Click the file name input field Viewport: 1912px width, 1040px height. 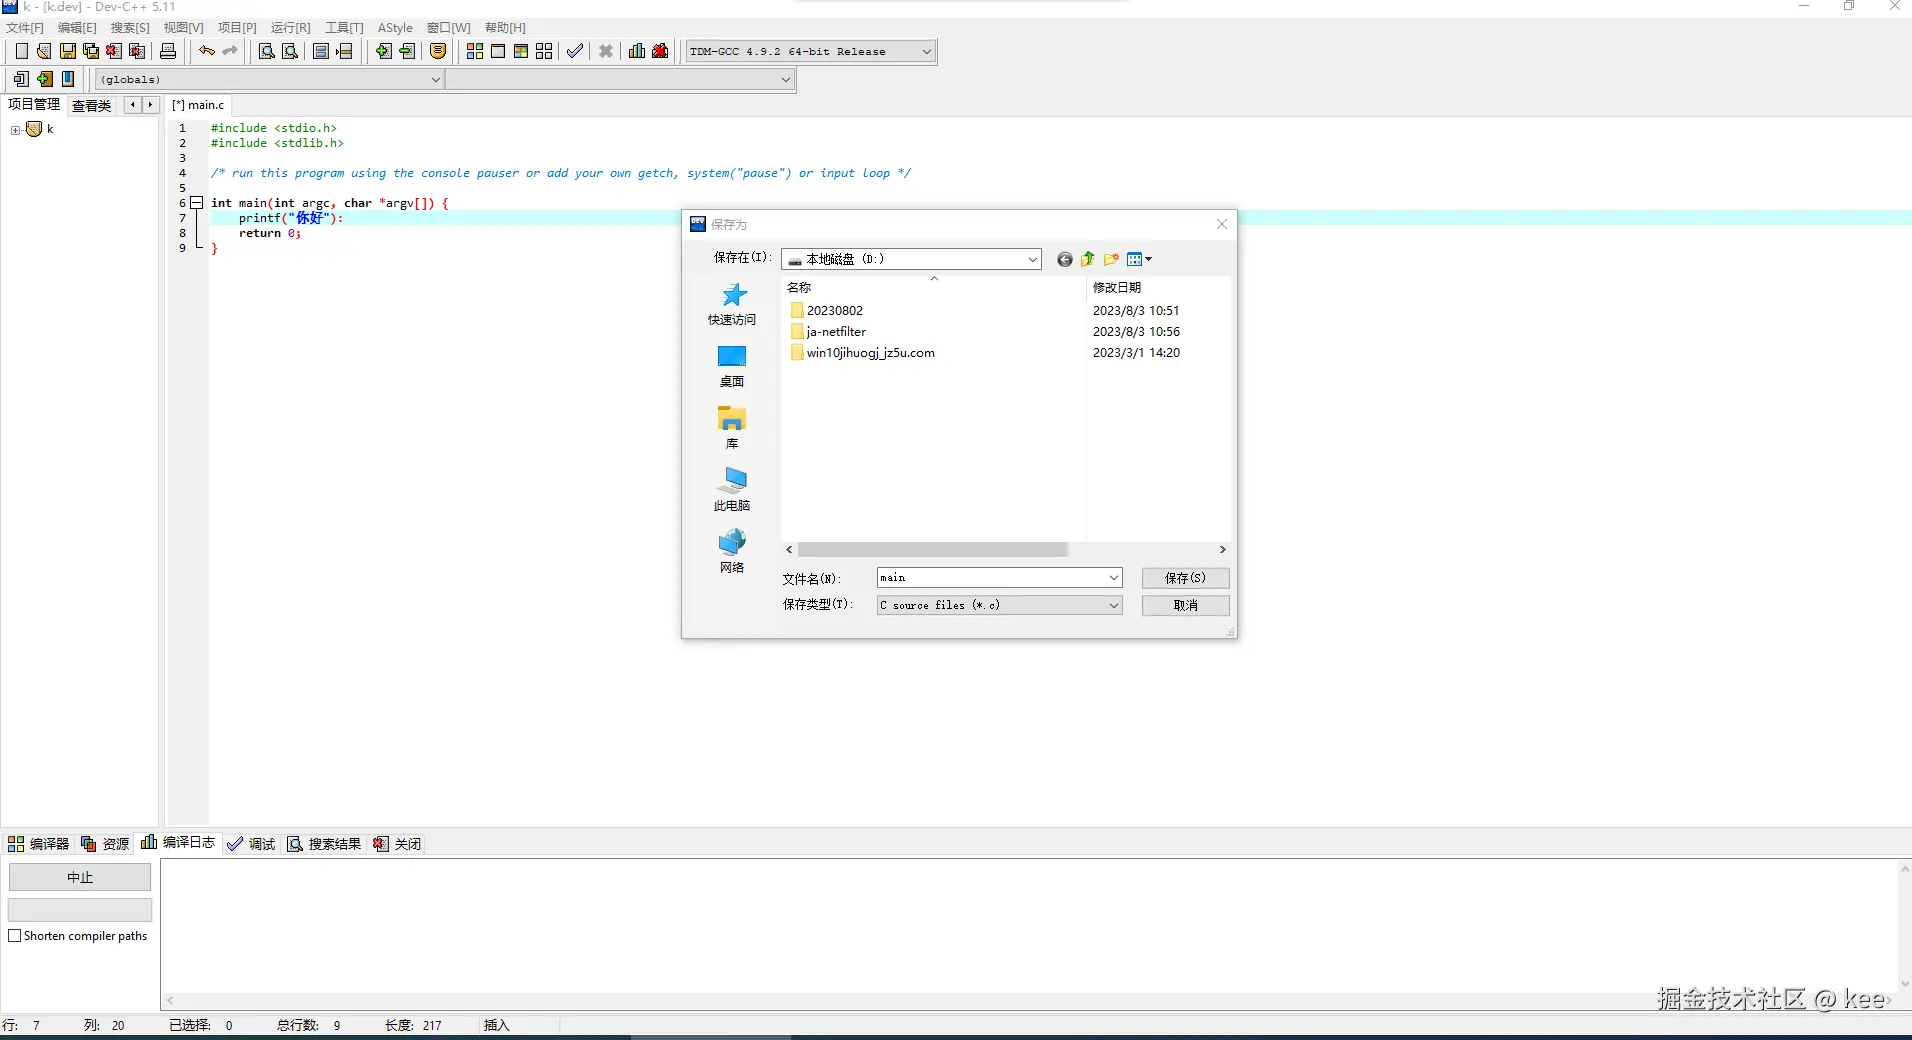coord(999,578)
